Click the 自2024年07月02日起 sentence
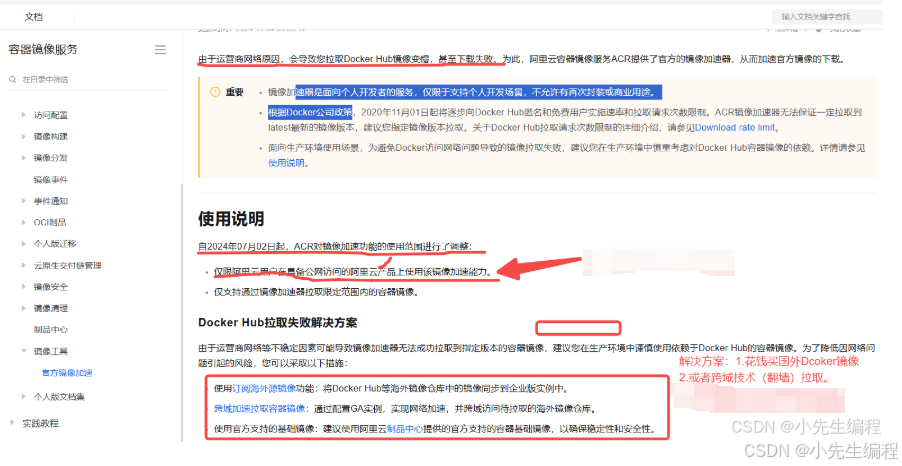902x466 pixels. (x=335, y=246)
